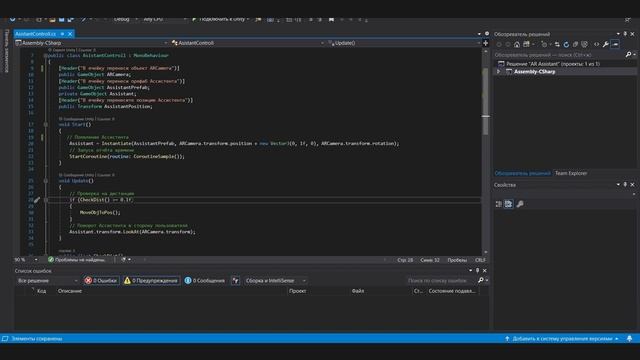
Task: Click the view code icon in Solution Explorer
Action: [x=596, y=44]
